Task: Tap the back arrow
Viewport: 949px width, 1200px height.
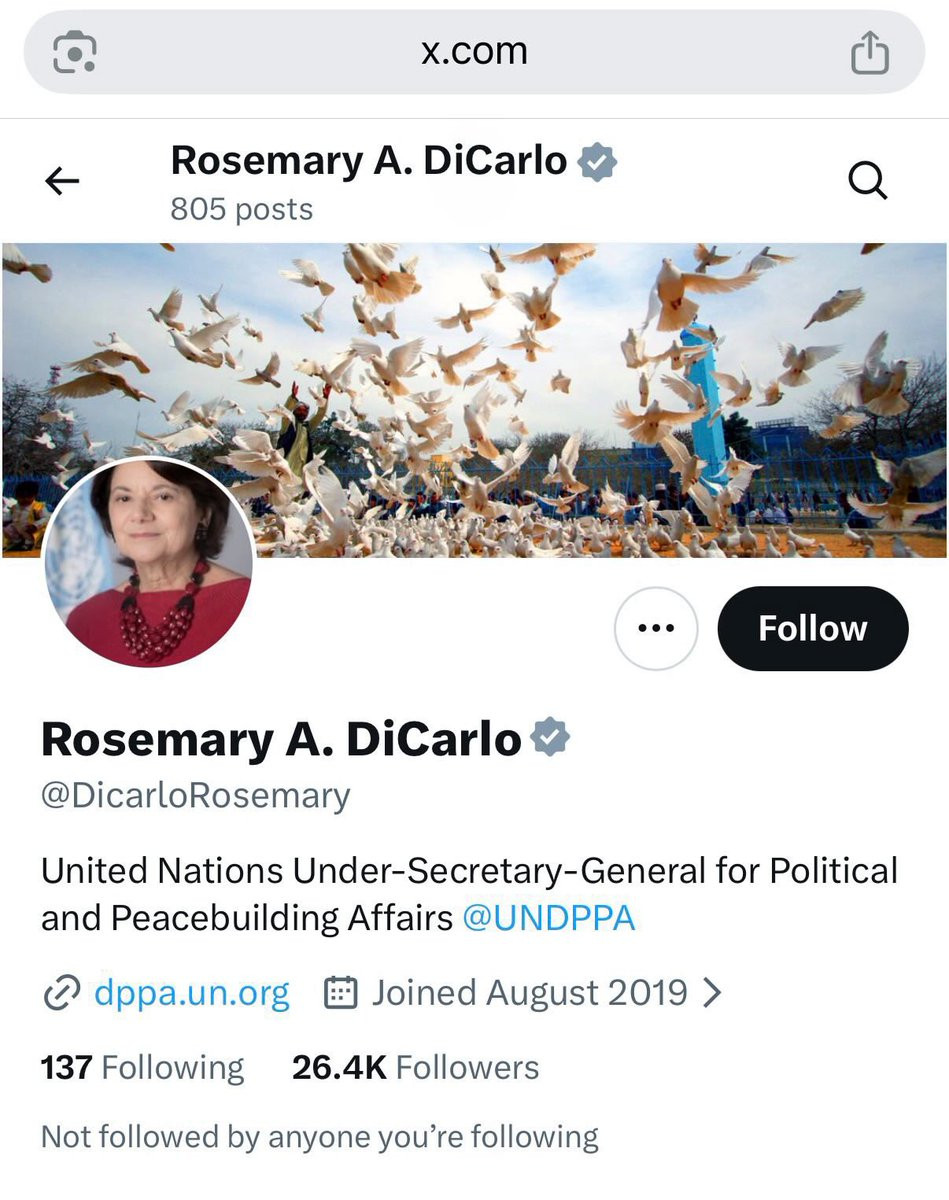Action: point(62,181)
